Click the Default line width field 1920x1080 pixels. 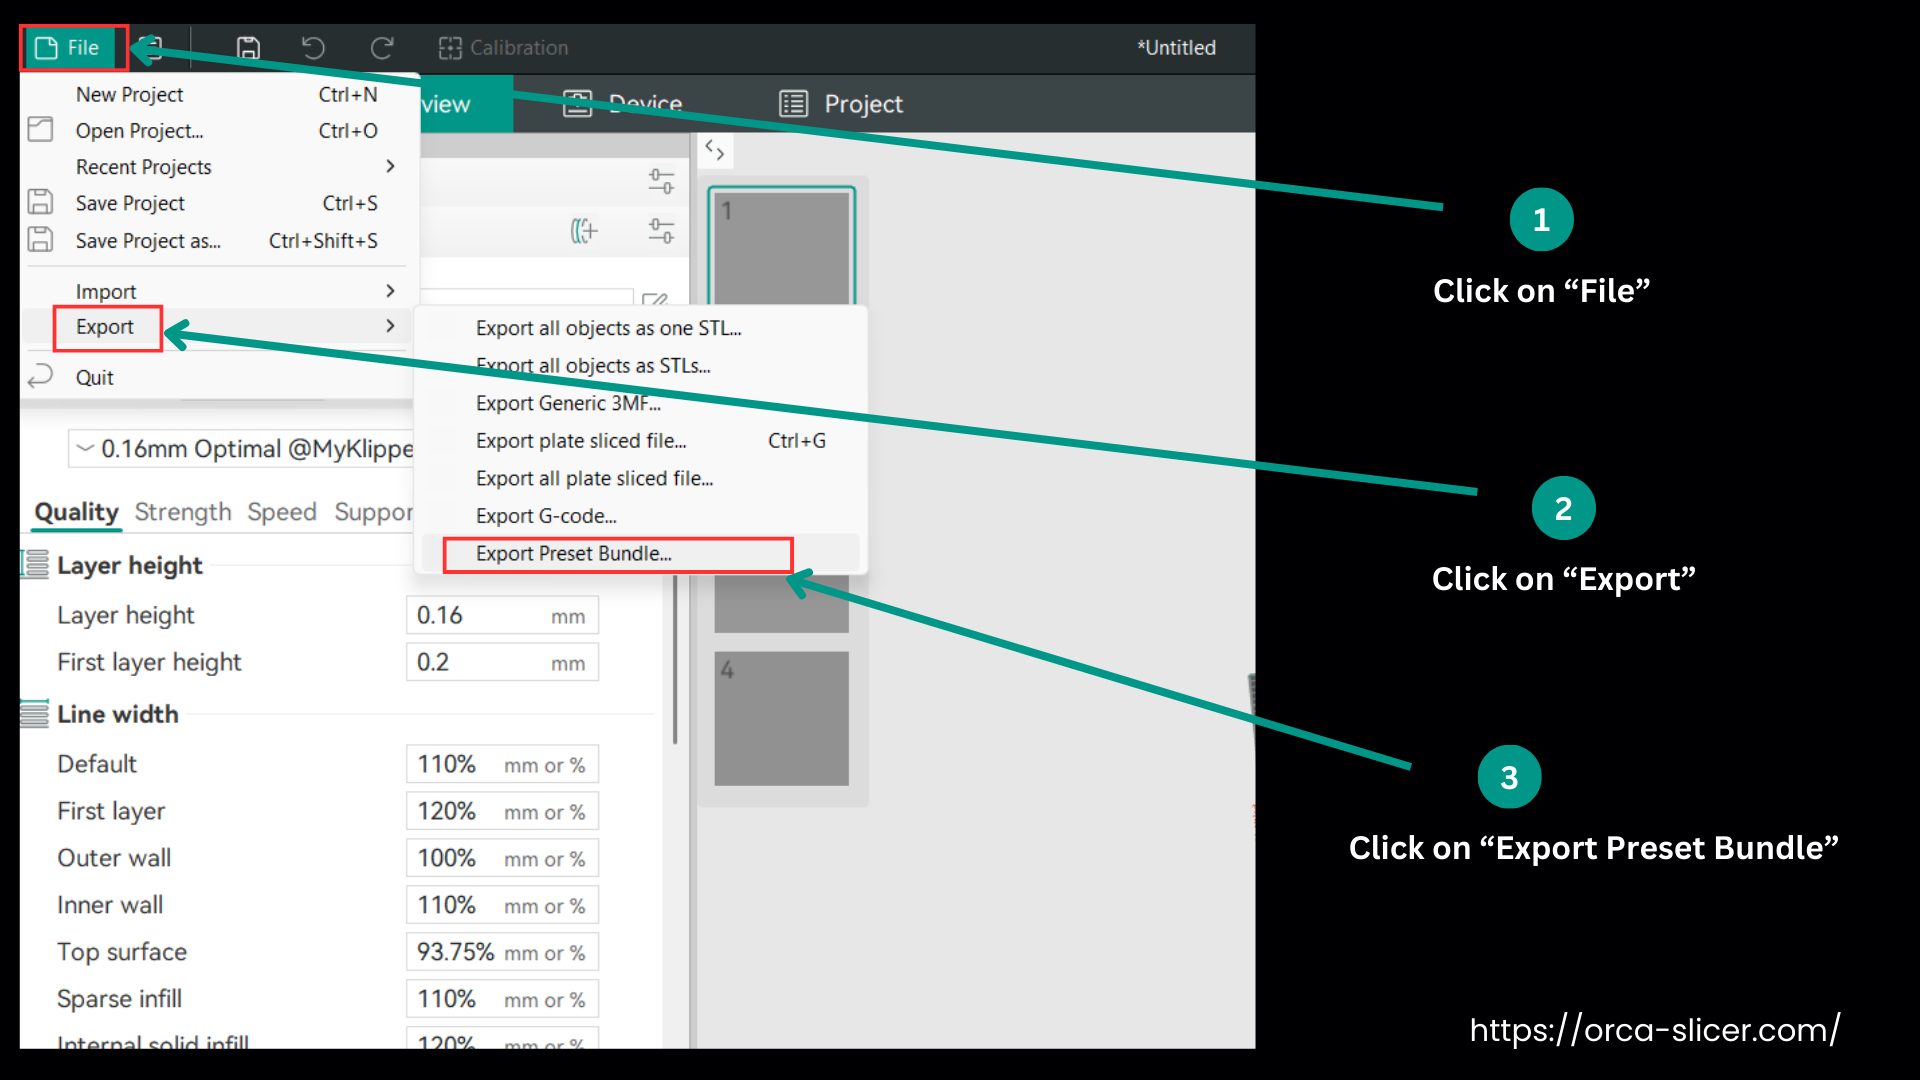(x=502, y=764)
